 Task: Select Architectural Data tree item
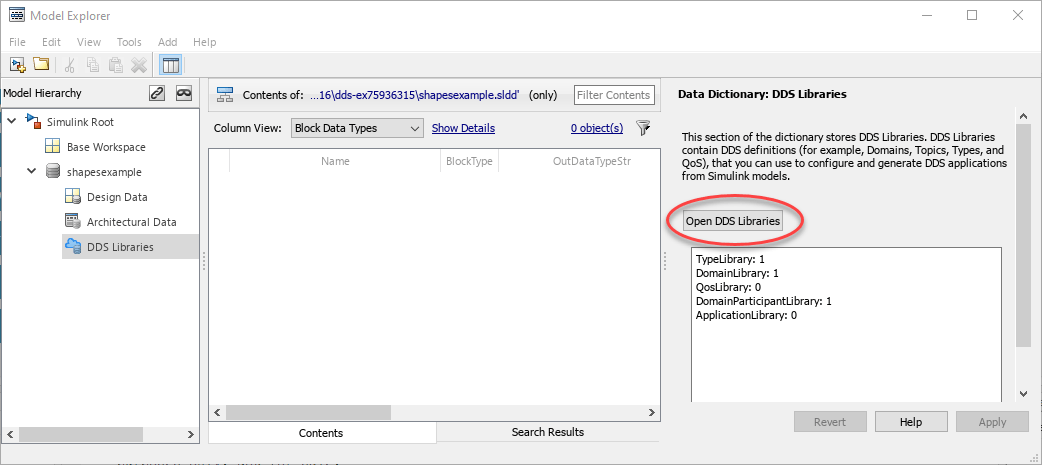132,221
